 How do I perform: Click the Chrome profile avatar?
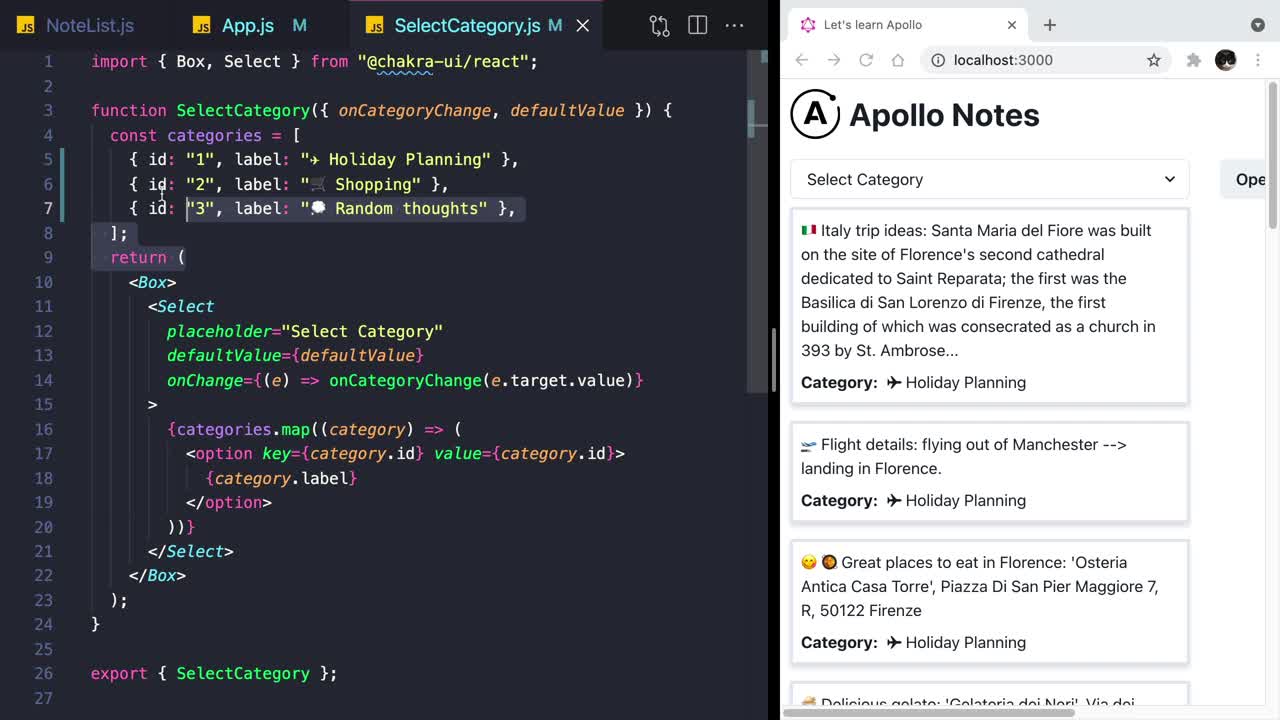coord(1225,60)
